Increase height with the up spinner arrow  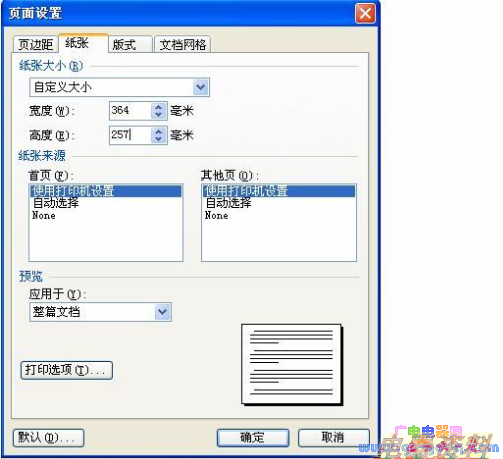(159, 131)
